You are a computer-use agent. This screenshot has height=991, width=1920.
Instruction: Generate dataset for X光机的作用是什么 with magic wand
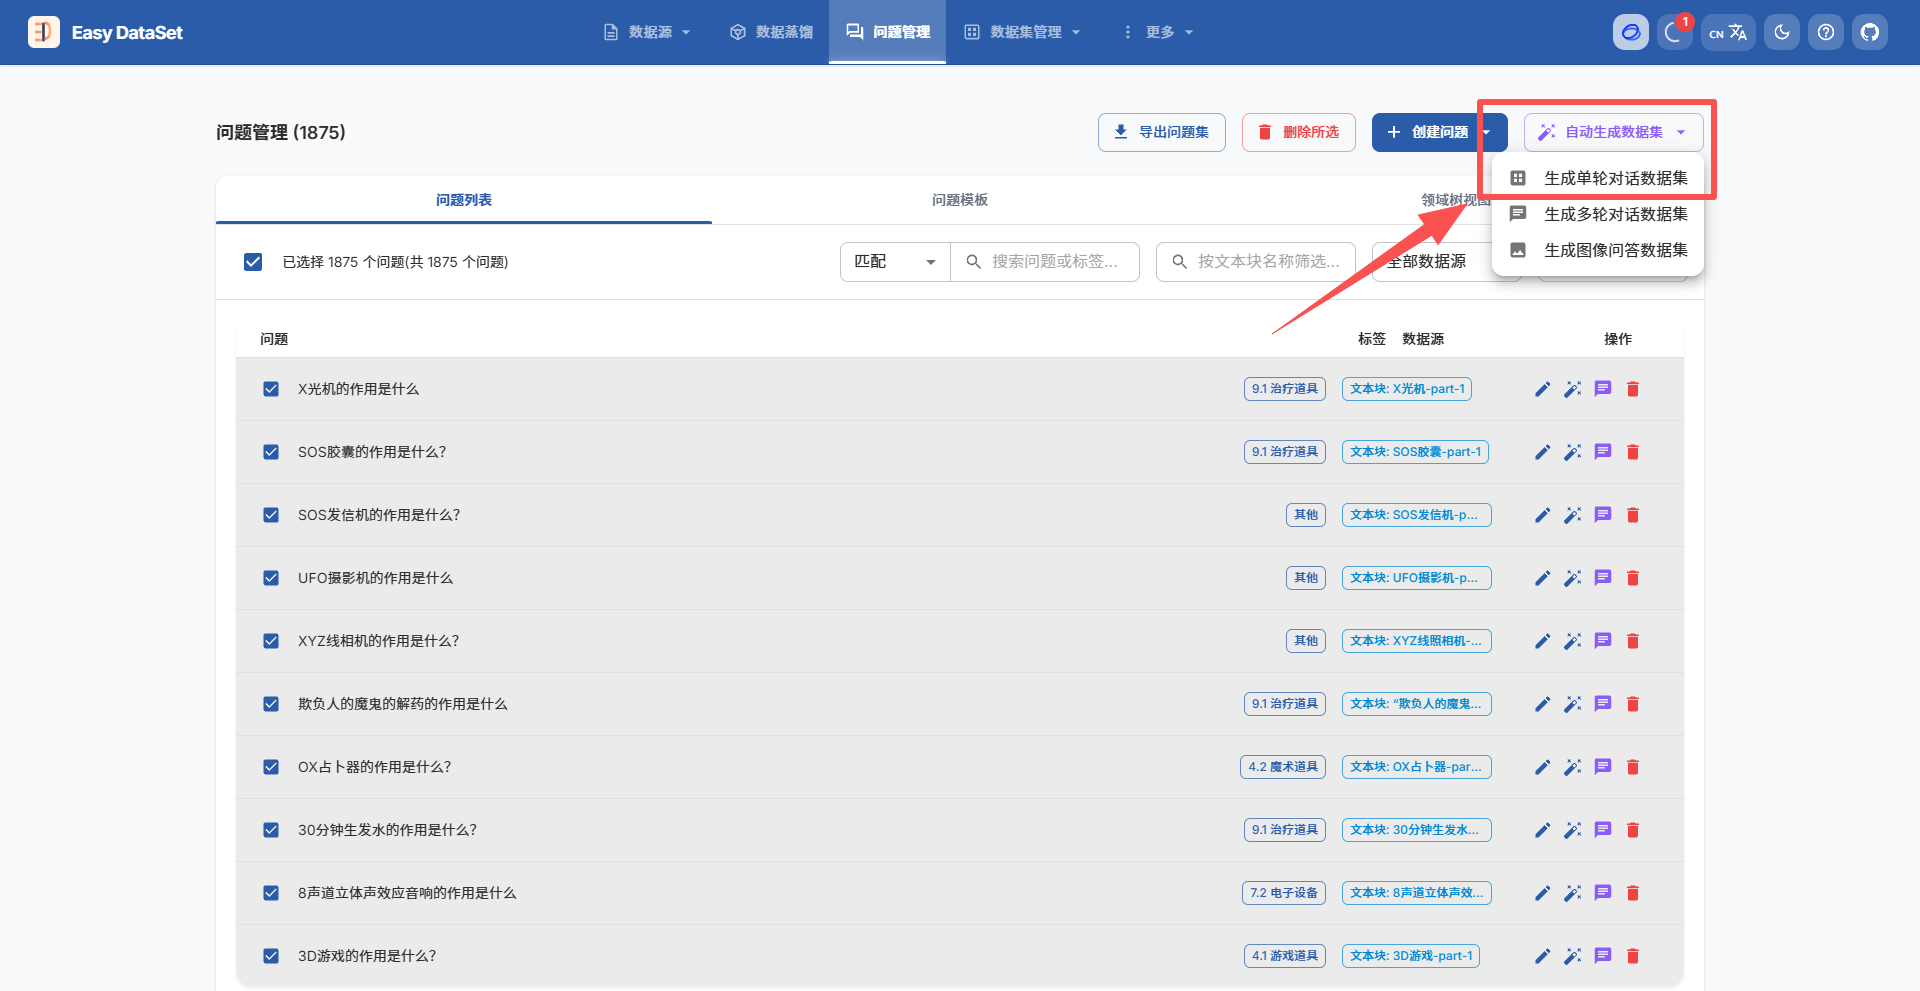(x=1573, y=389)
